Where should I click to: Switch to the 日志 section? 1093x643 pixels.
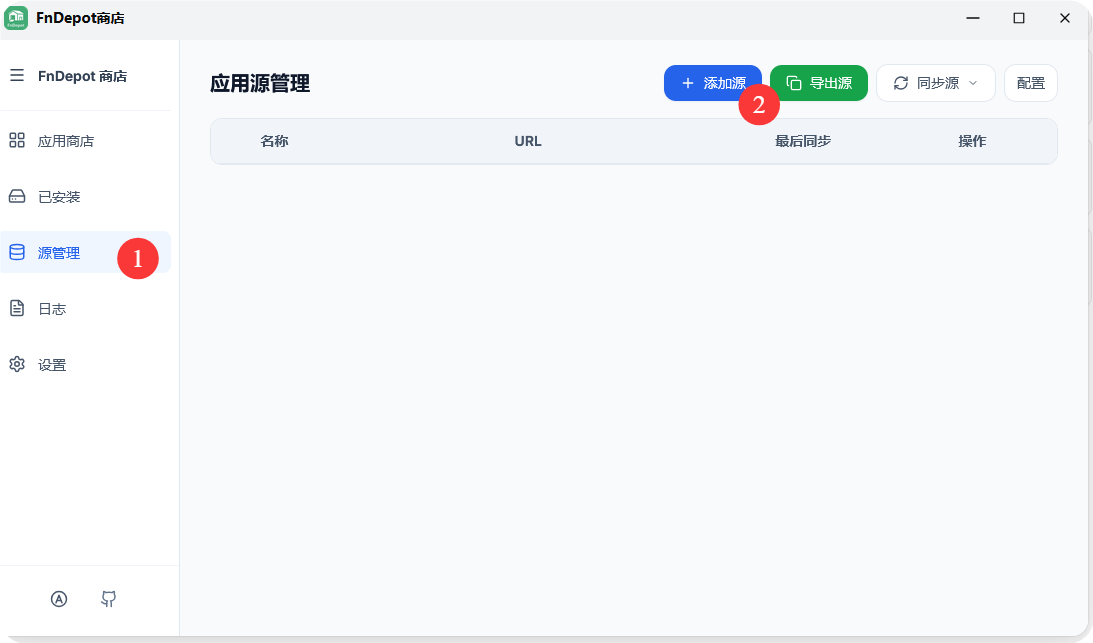(50, 308)
